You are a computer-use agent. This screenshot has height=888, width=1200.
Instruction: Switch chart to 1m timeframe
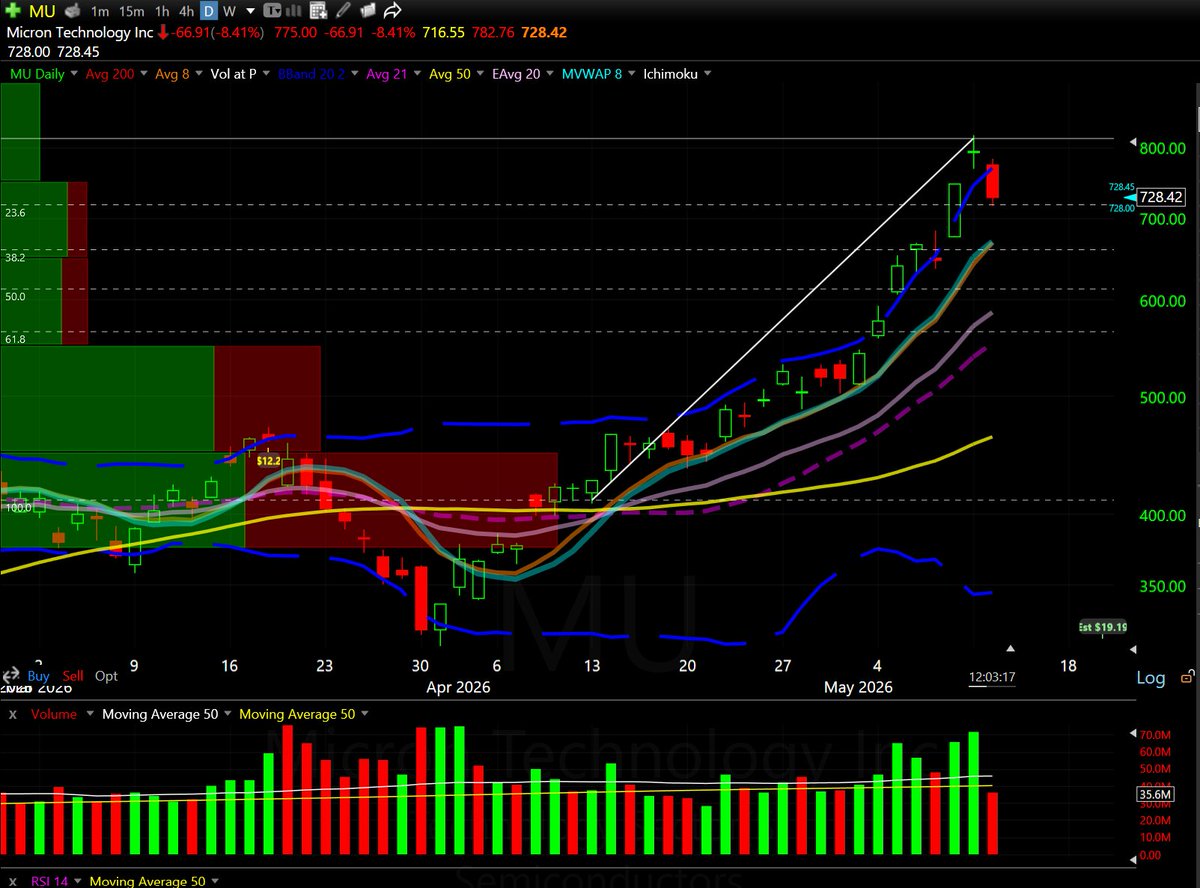pos(100,11)
